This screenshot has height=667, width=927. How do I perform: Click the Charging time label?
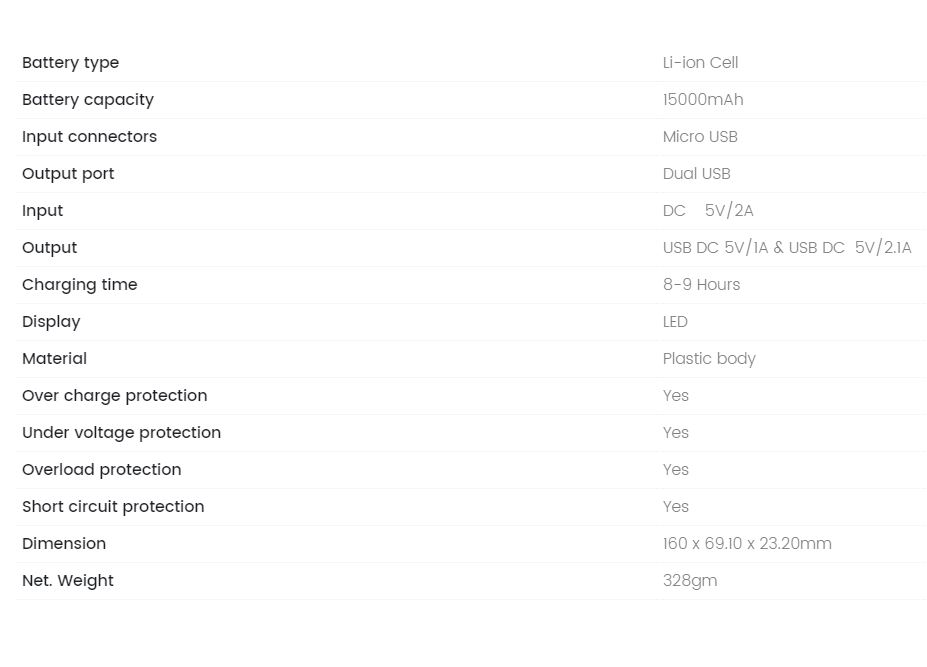tap(79, 285)
